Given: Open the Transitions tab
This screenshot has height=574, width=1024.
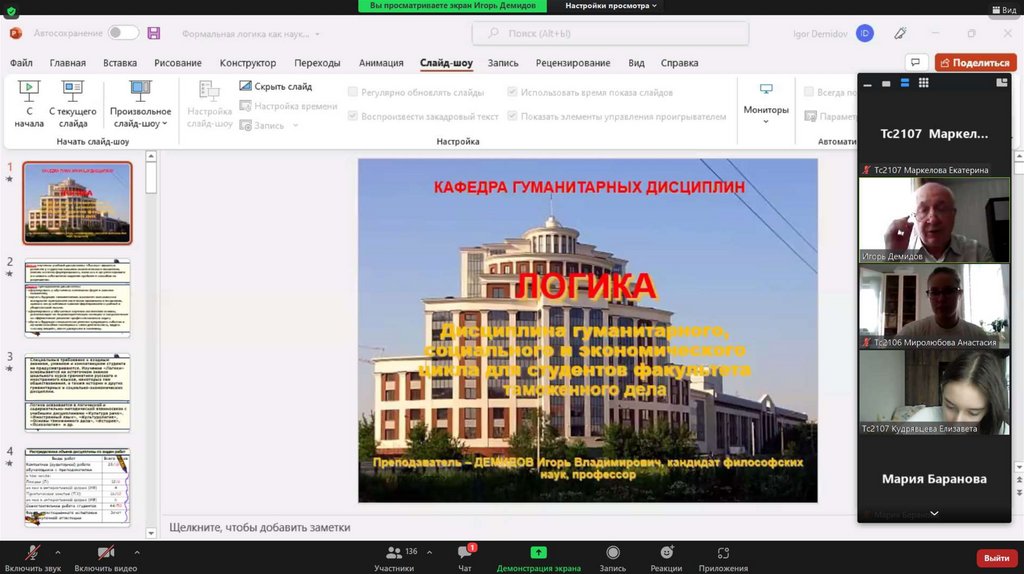Looking at the screenshot, I should pyautogui.click(x=317, y=63).
